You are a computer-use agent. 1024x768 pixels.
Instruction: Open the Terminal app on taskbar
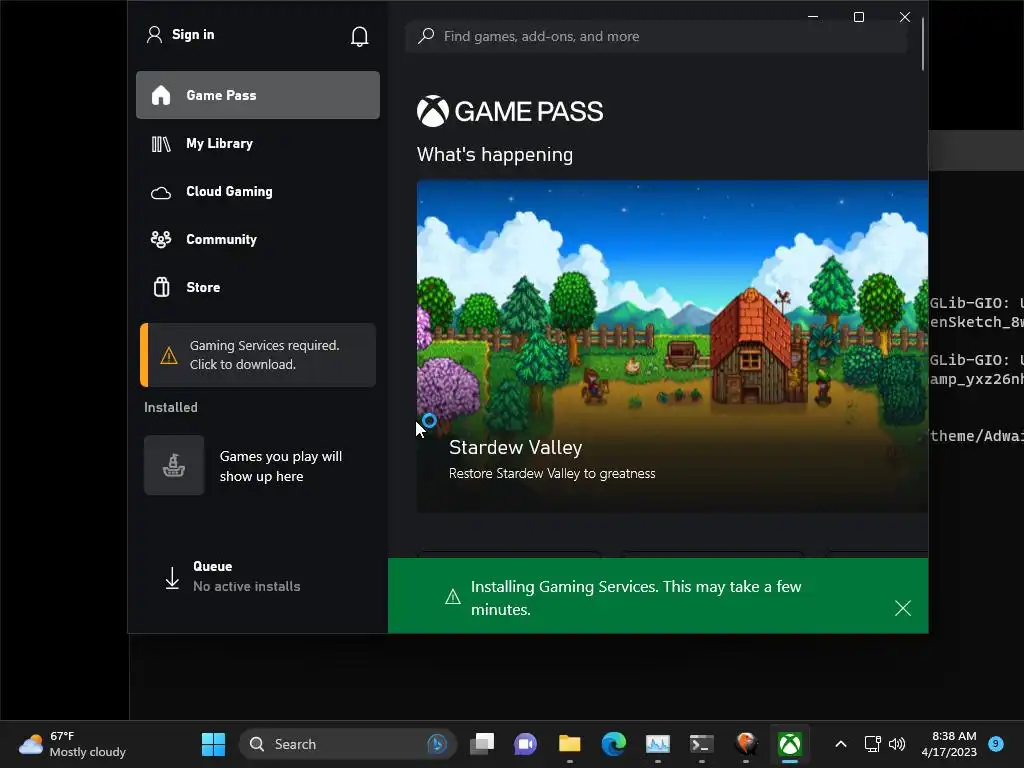coord(701,744)
